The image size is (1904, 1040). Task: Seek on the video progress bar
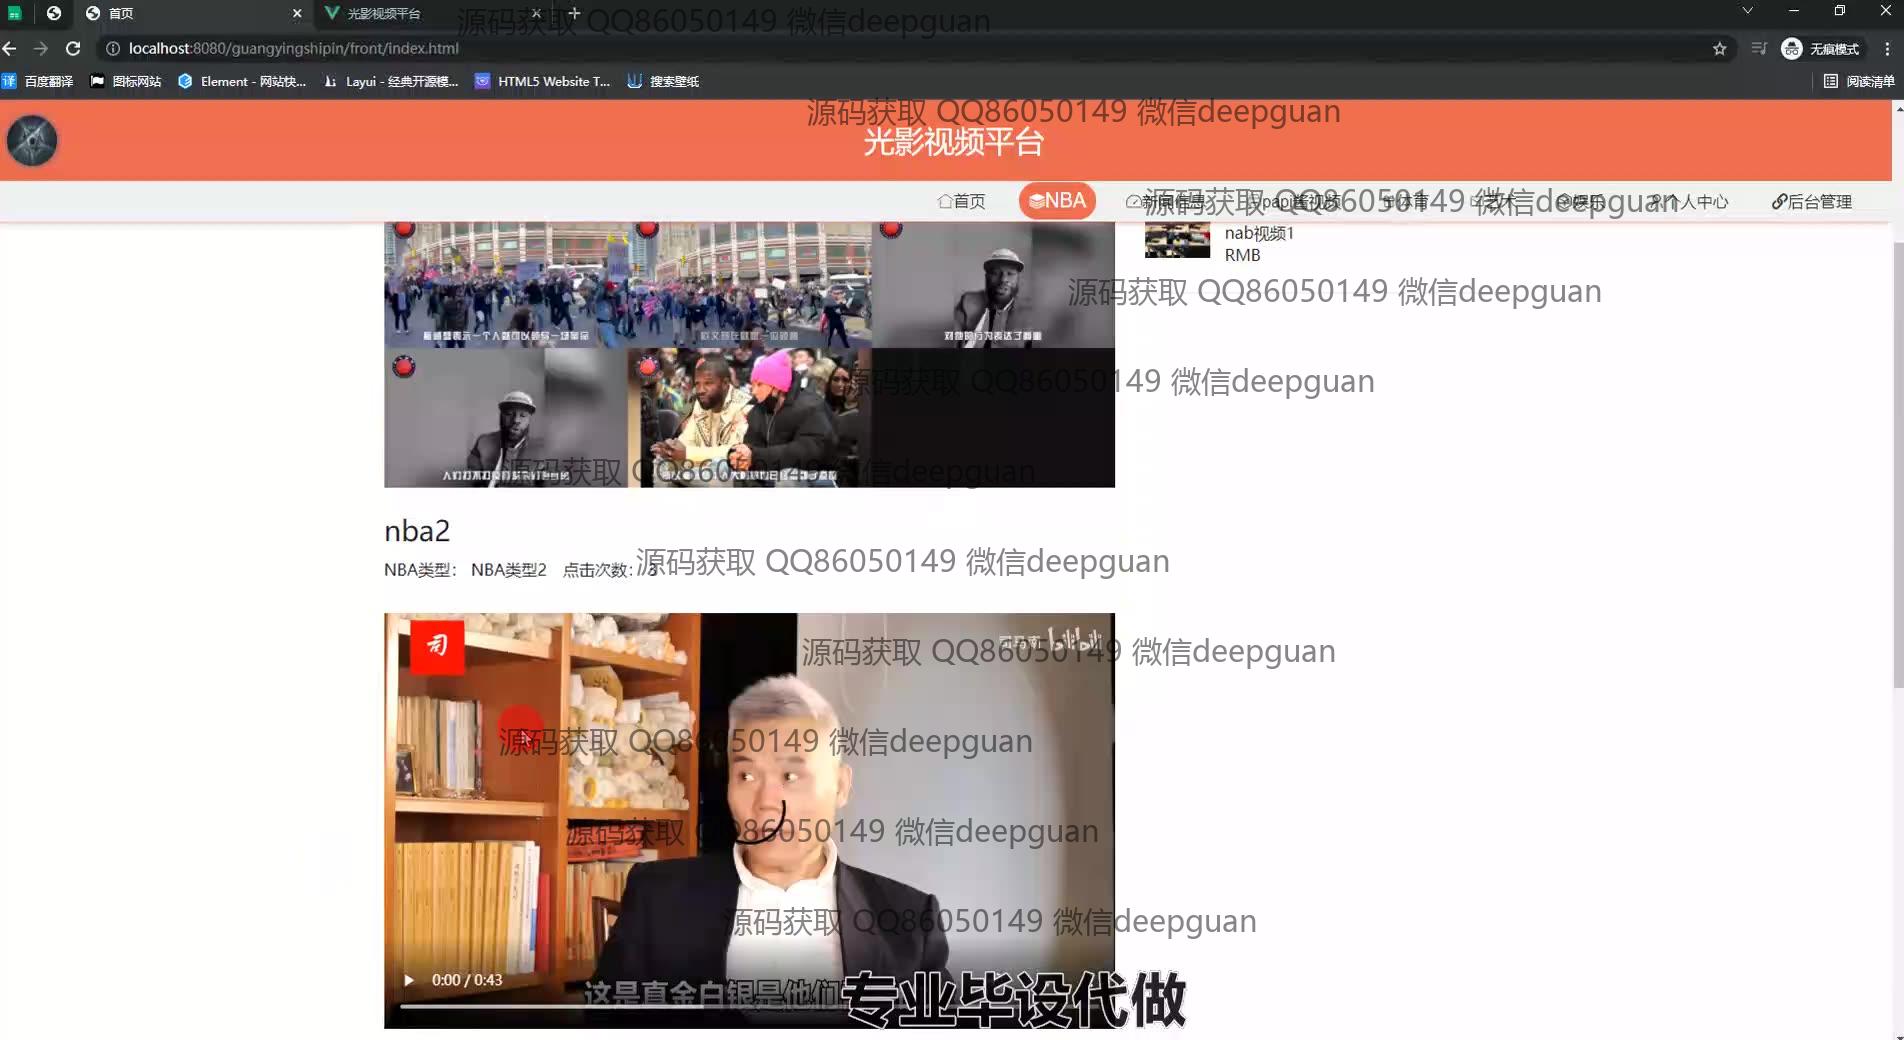click(x=749, y=1006)
